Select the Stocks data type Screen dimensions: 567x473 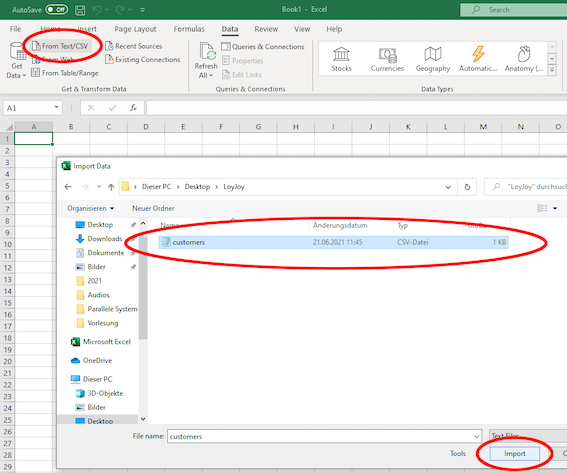[x=341, y=59]
